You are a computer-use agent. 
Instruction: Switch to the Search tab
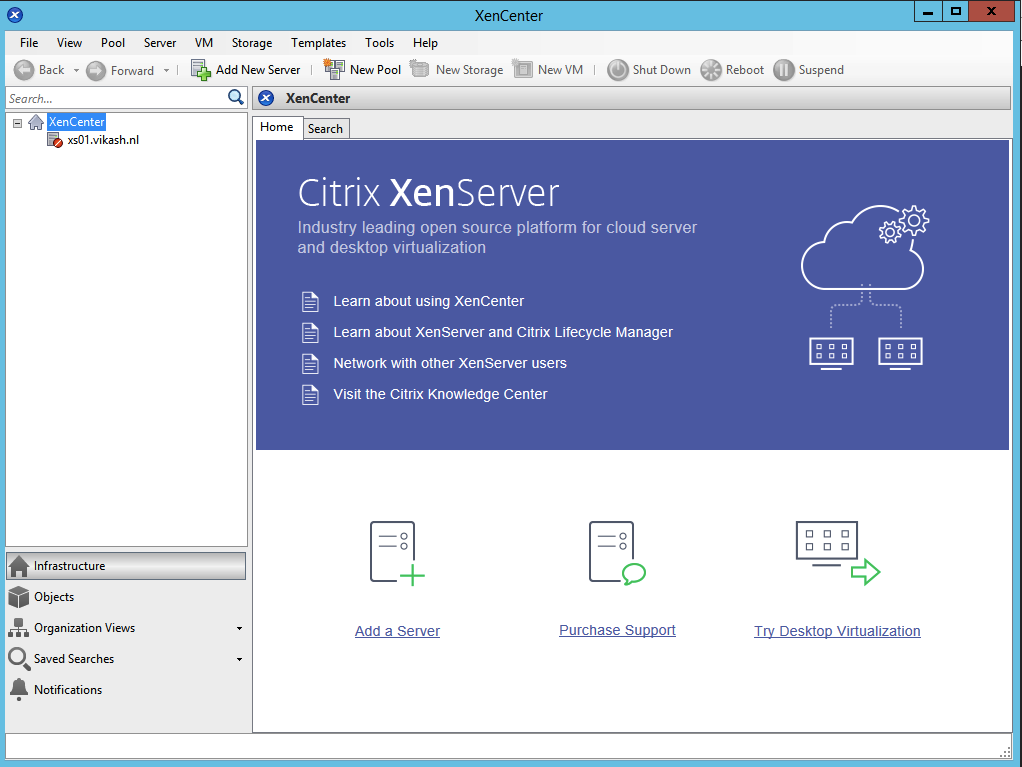326,128
